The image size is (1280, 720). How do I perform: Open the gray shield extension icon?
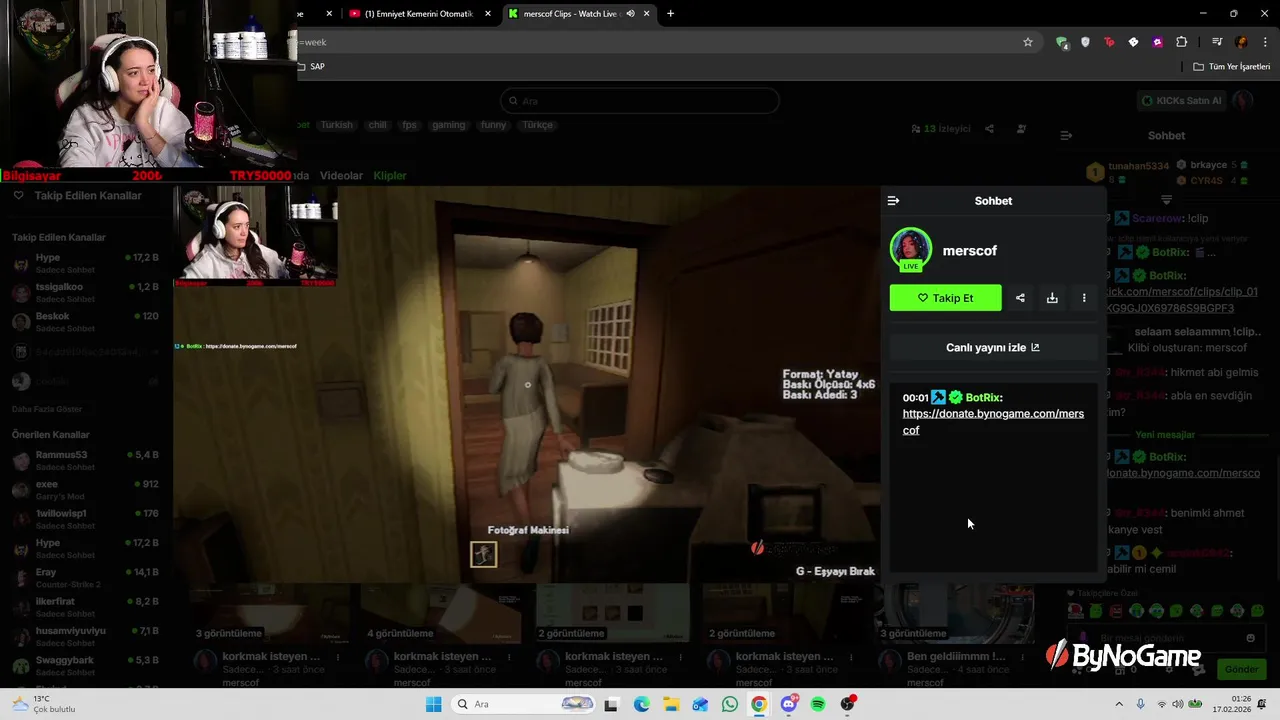(1085, 42)
